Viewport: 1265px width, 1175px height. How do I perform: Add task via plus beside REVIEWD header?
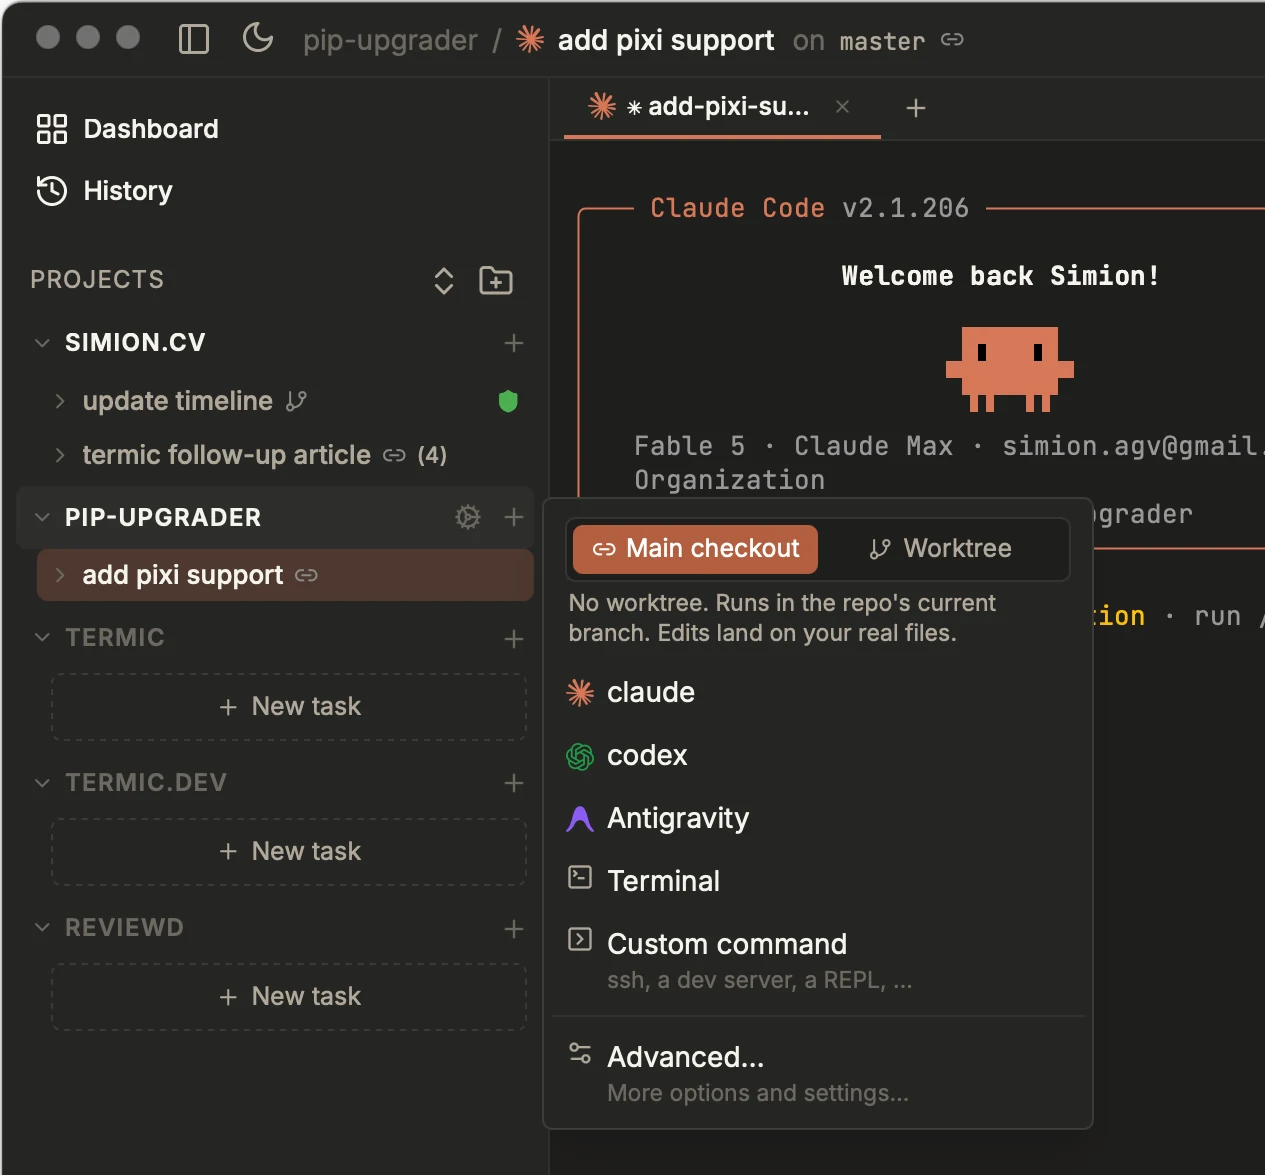(x=514, y=929)
